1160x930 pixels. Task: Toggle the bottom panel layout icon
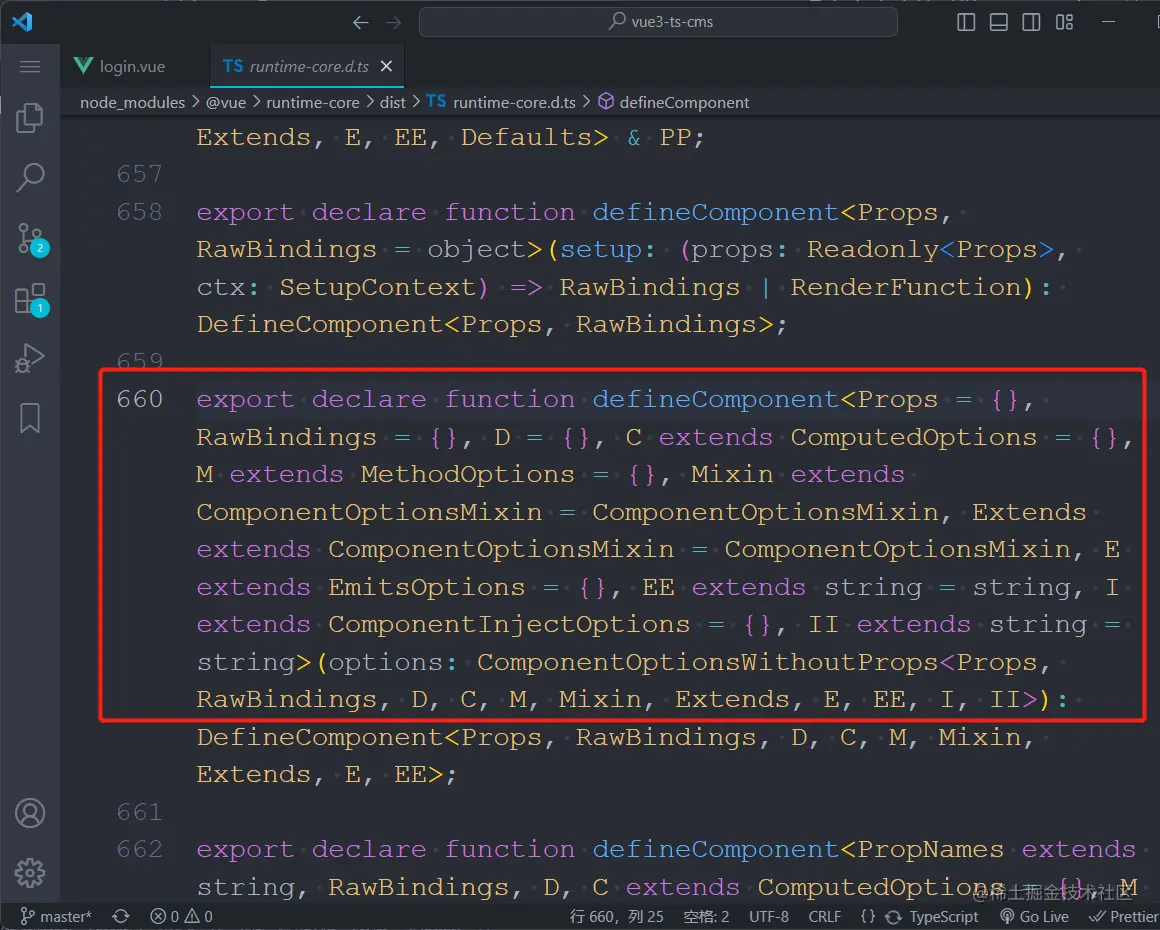998,22
